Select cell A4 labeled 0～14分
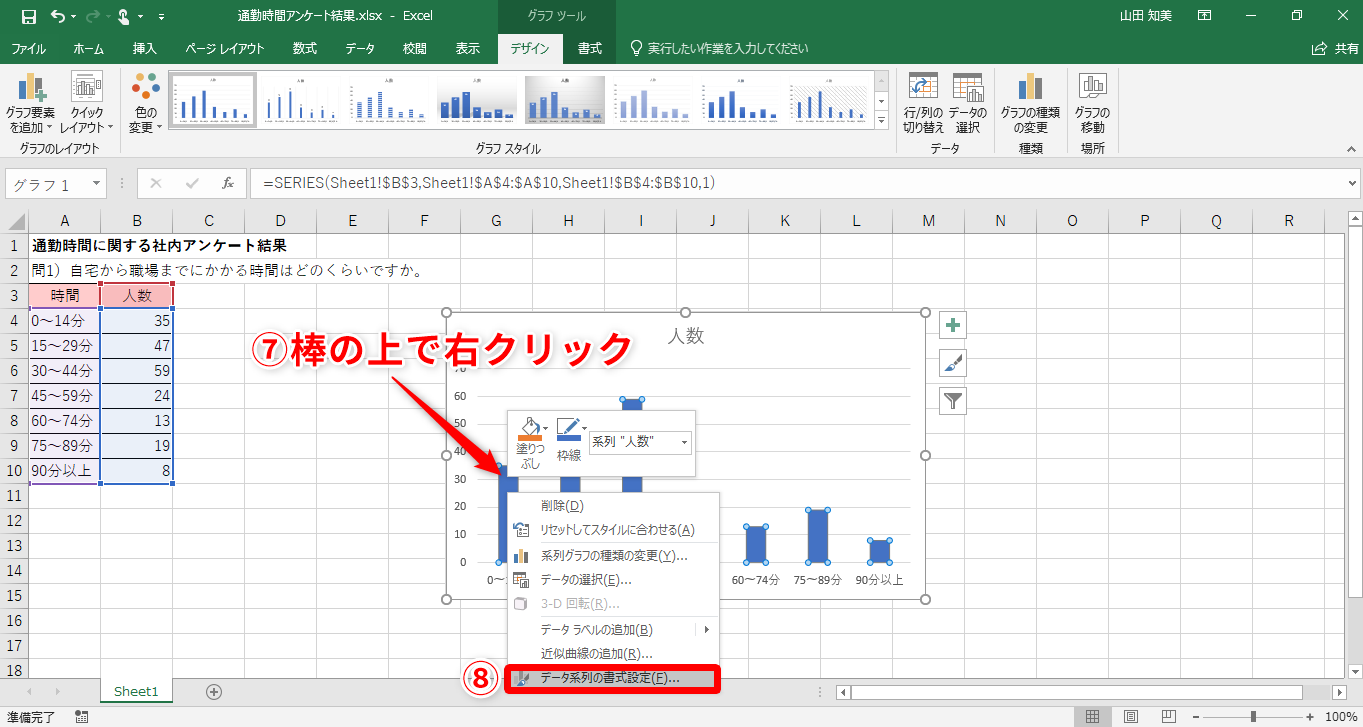The width and height of the screenshot is (1363, 727). [x=65, y=321]
